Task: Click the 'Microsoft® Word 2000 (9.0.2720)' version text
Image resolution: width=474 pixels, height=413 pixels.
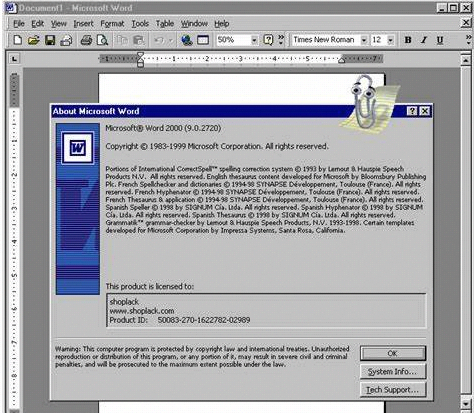Action: [163, 128]
